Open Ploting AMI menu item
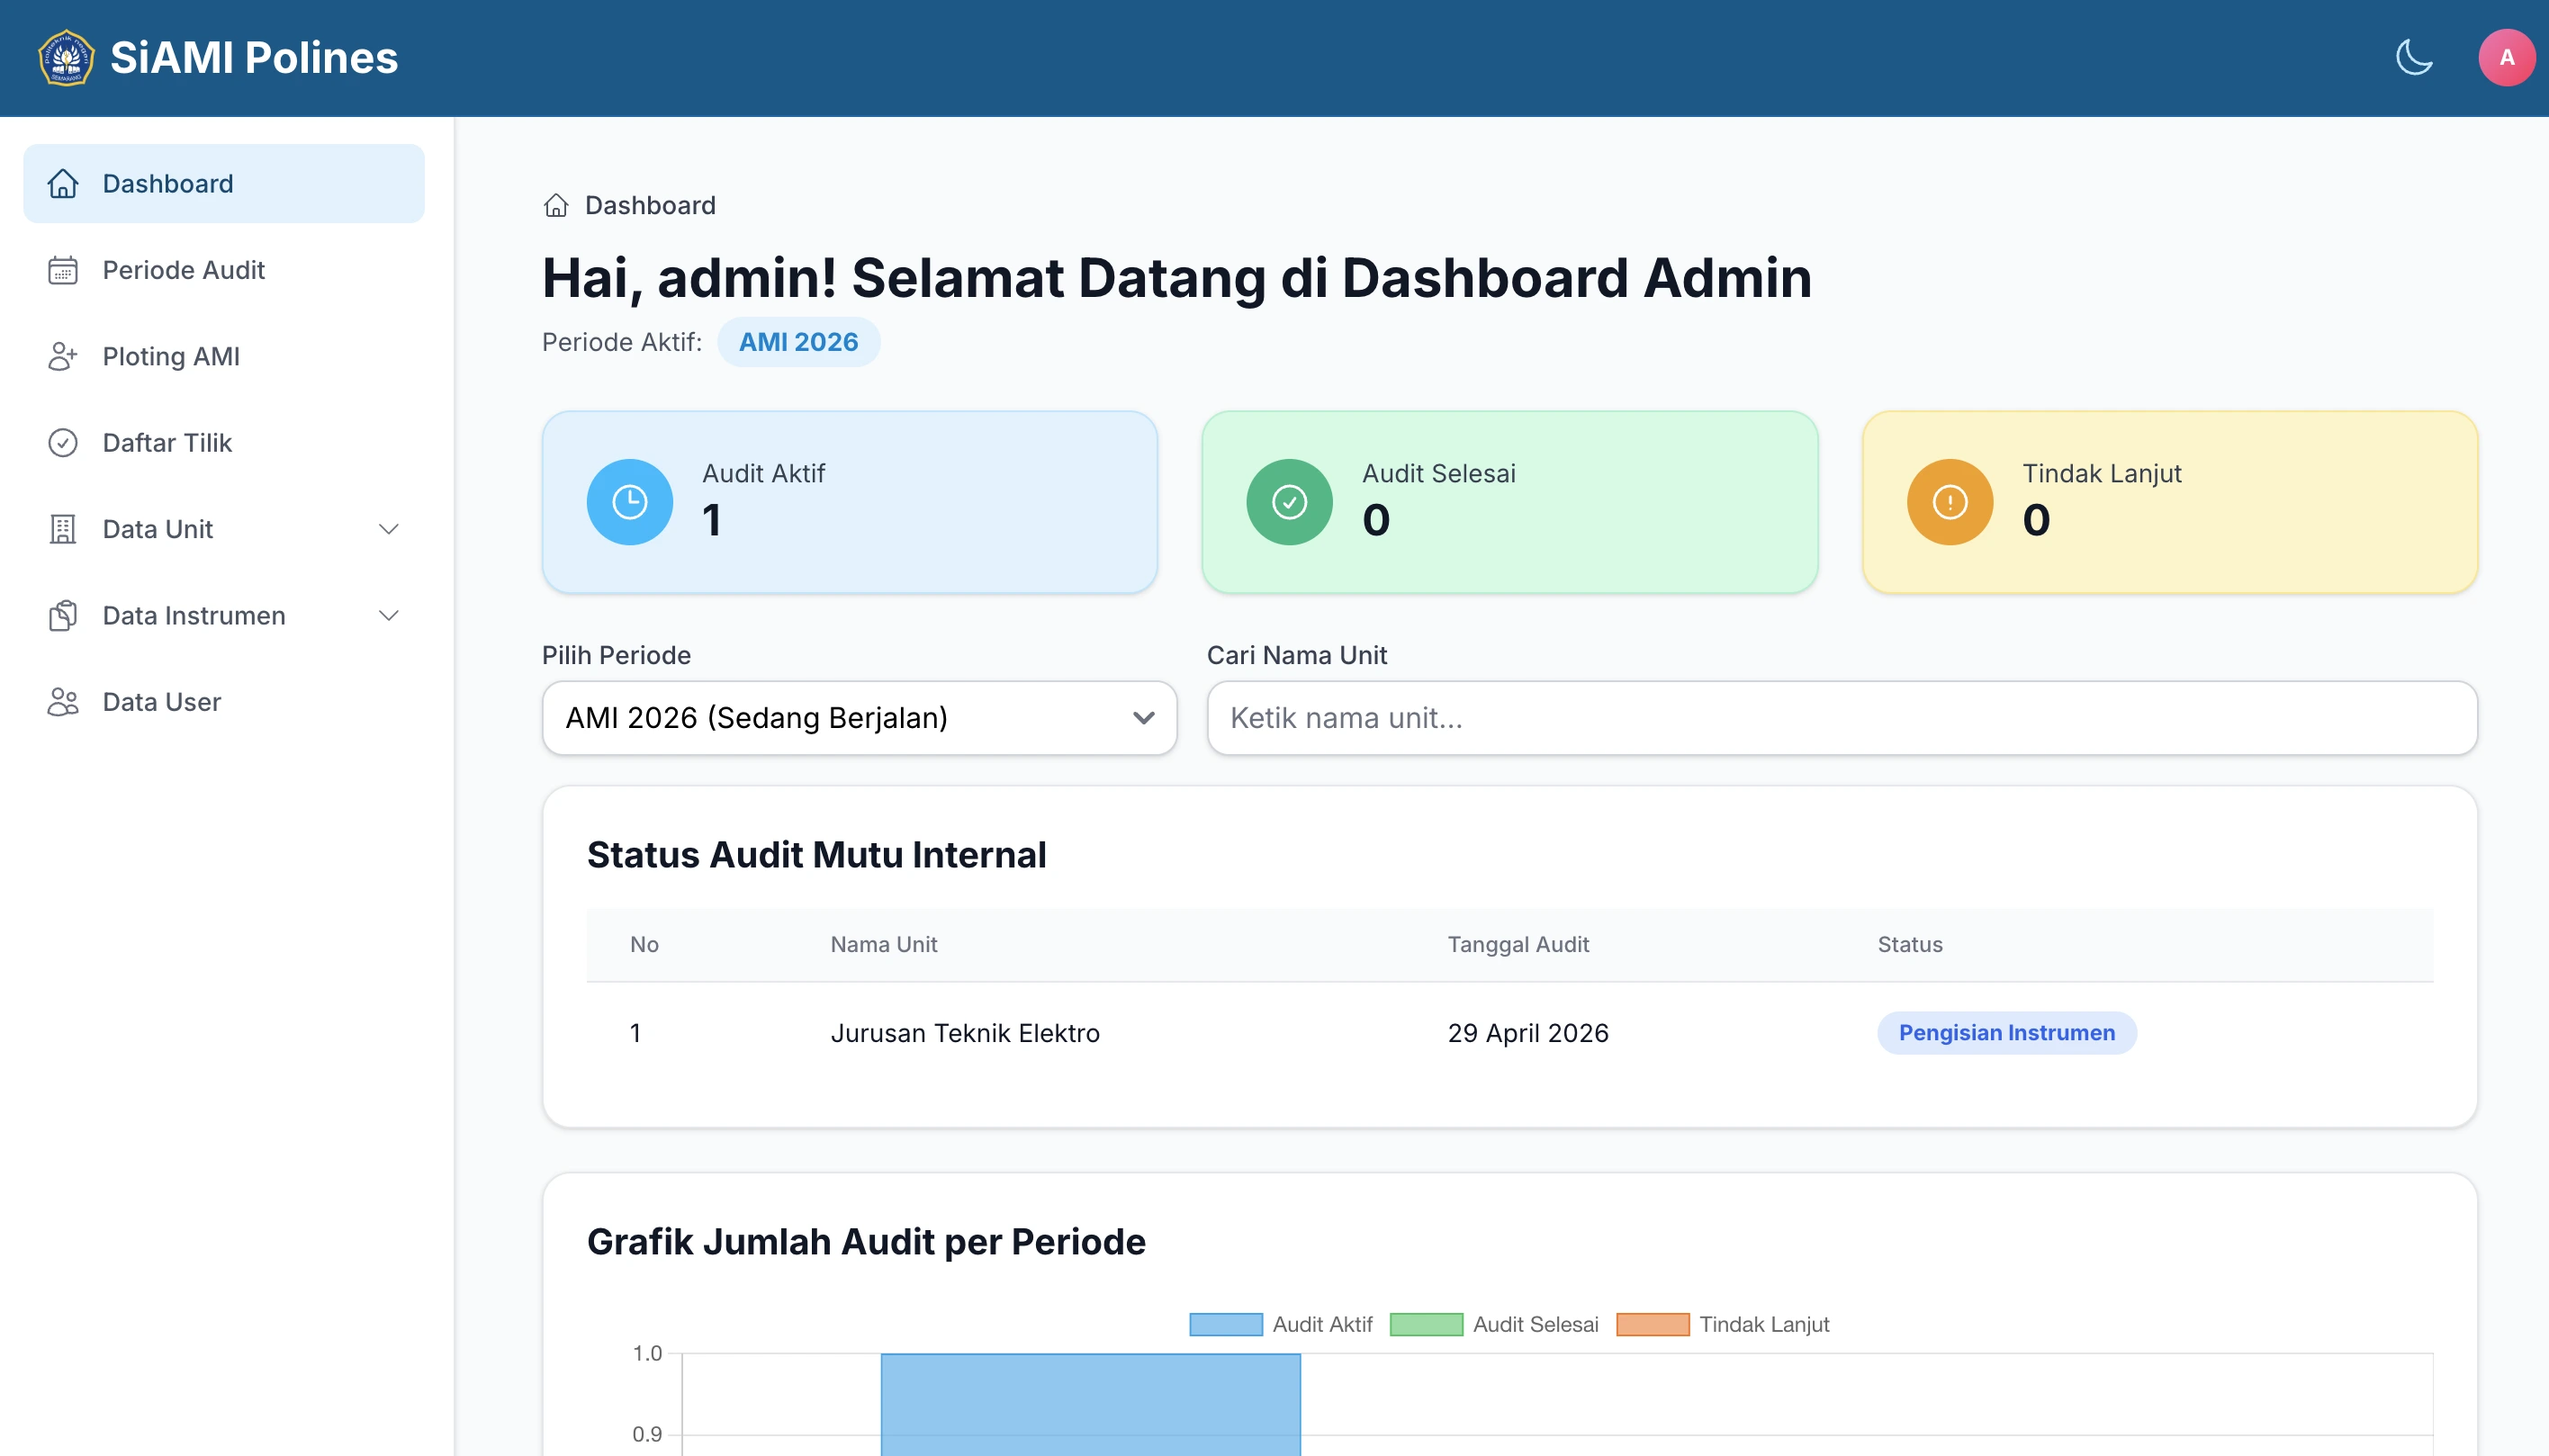The height and width of the screenshot is (1456, 2549). coord(224,357)
